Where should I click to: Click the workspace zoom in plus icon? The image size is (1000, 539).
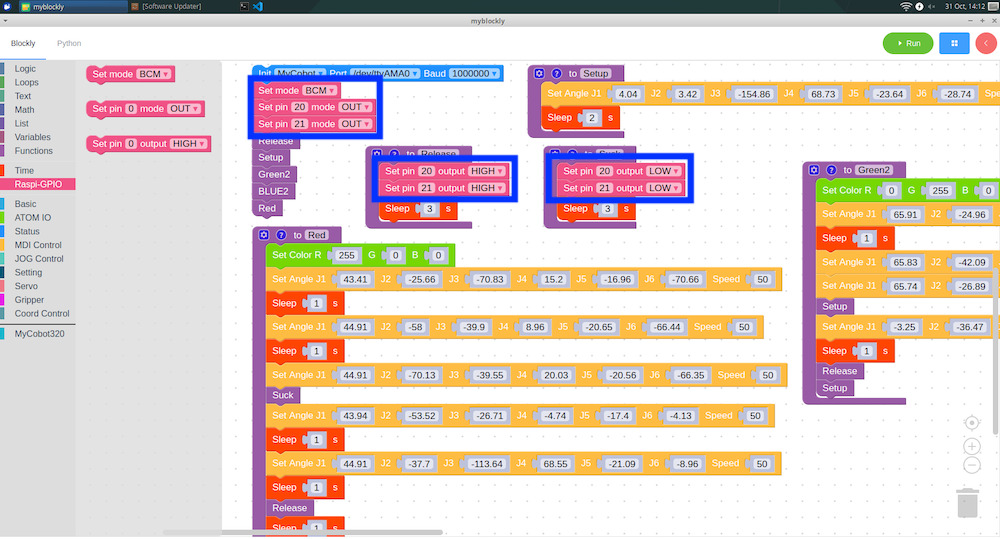click(971, 446)
